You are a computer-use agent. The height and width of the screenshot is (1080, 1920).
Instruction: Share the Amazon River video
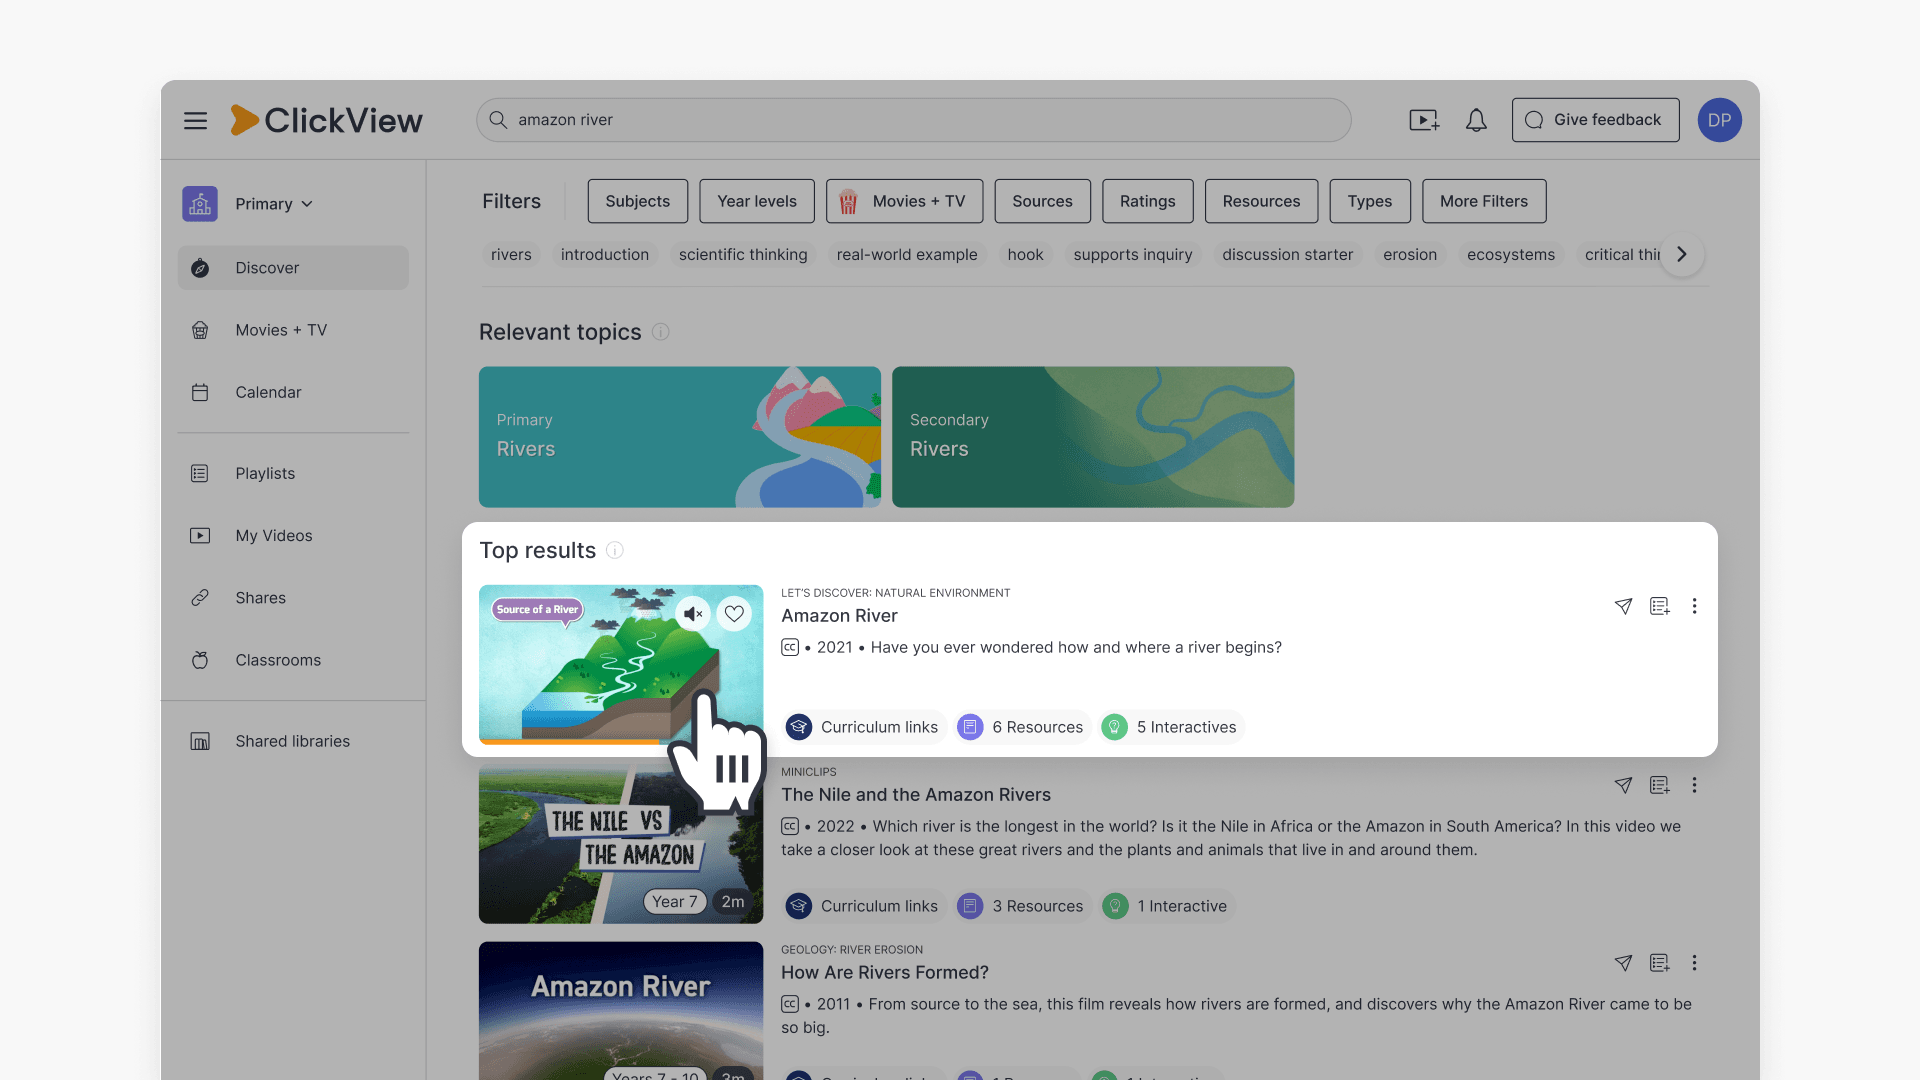pos(1623,606)
